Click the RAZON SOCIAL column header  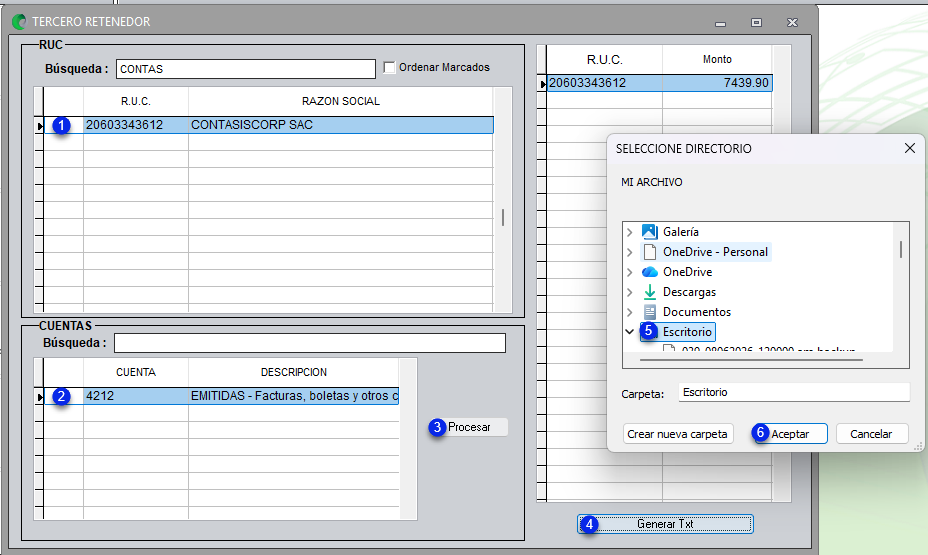(340, 101)
